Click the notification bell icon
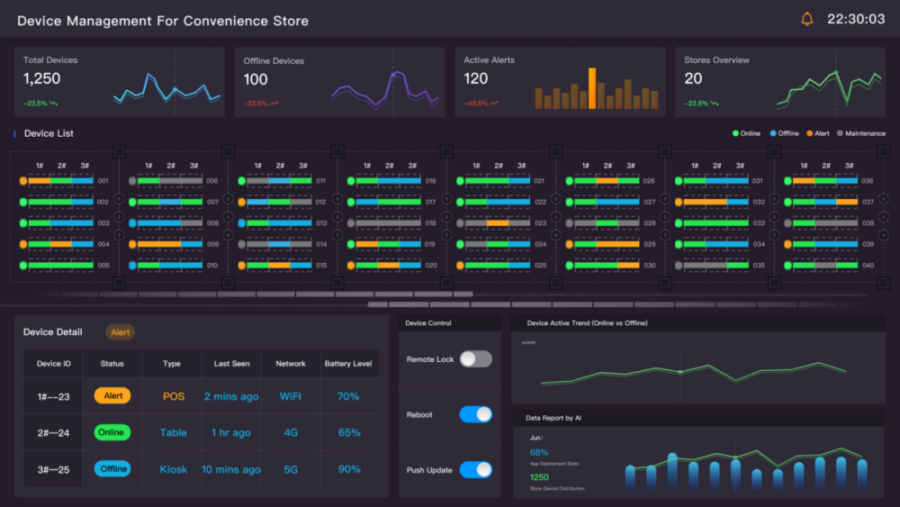This screenshot has height=507, width=900. tap(807, 19)
